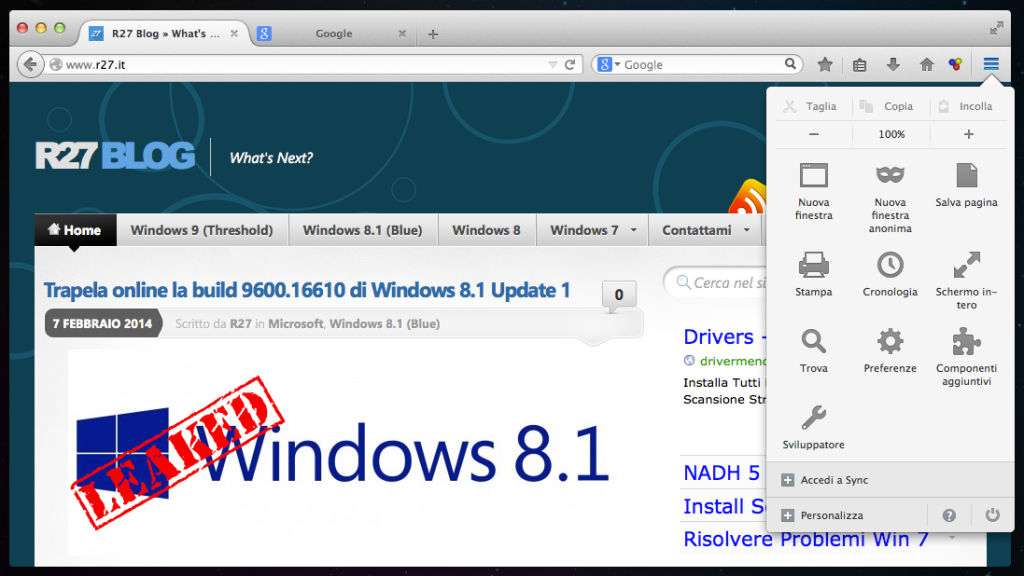Screen dimensions: 1024x576
Task: Select the R27 Blog tab
Action: (x=163, y=33)
